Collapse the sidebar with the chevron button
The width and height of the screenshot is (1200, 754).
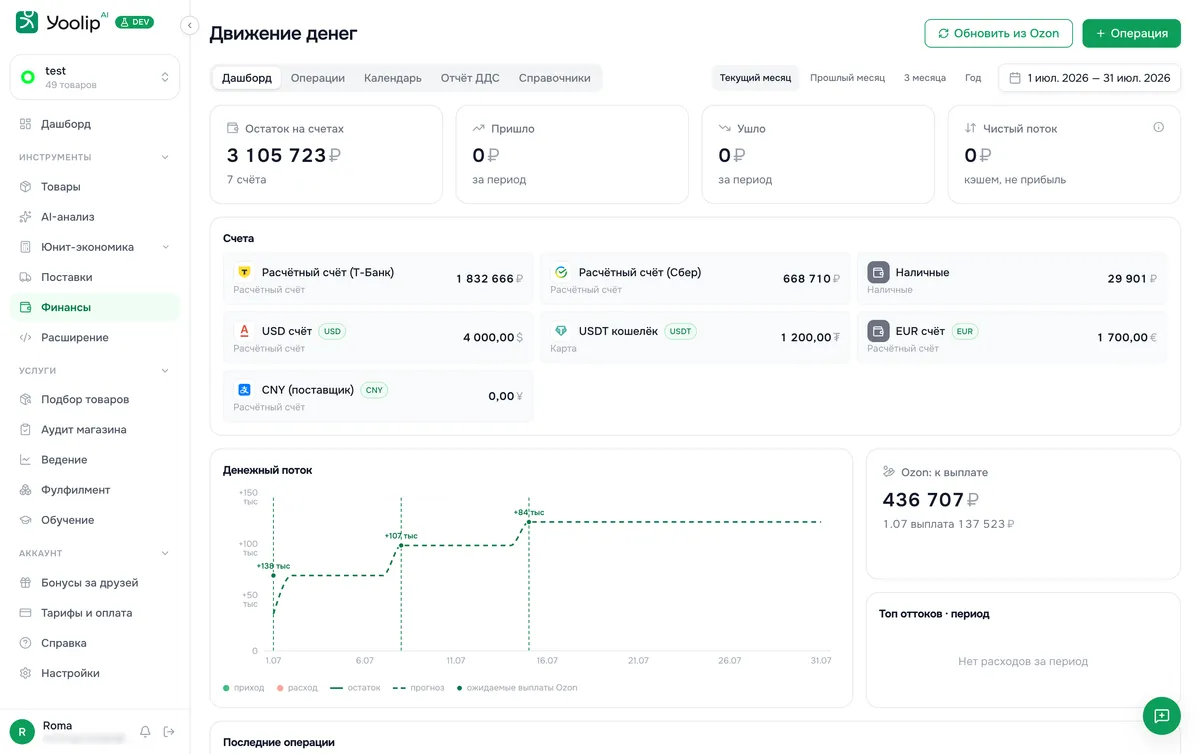click(x=189, y=26)
